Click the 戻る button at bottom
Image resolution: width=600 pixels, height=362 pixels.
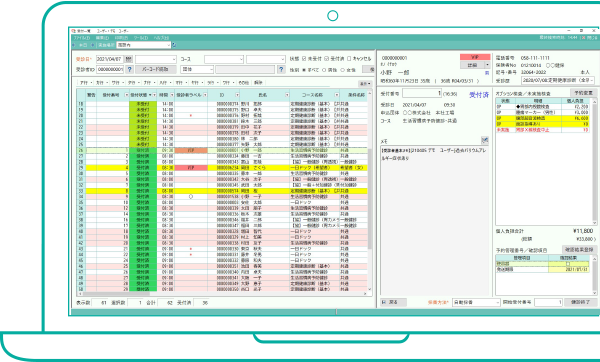pyautogui.click(x=393, y=302)
